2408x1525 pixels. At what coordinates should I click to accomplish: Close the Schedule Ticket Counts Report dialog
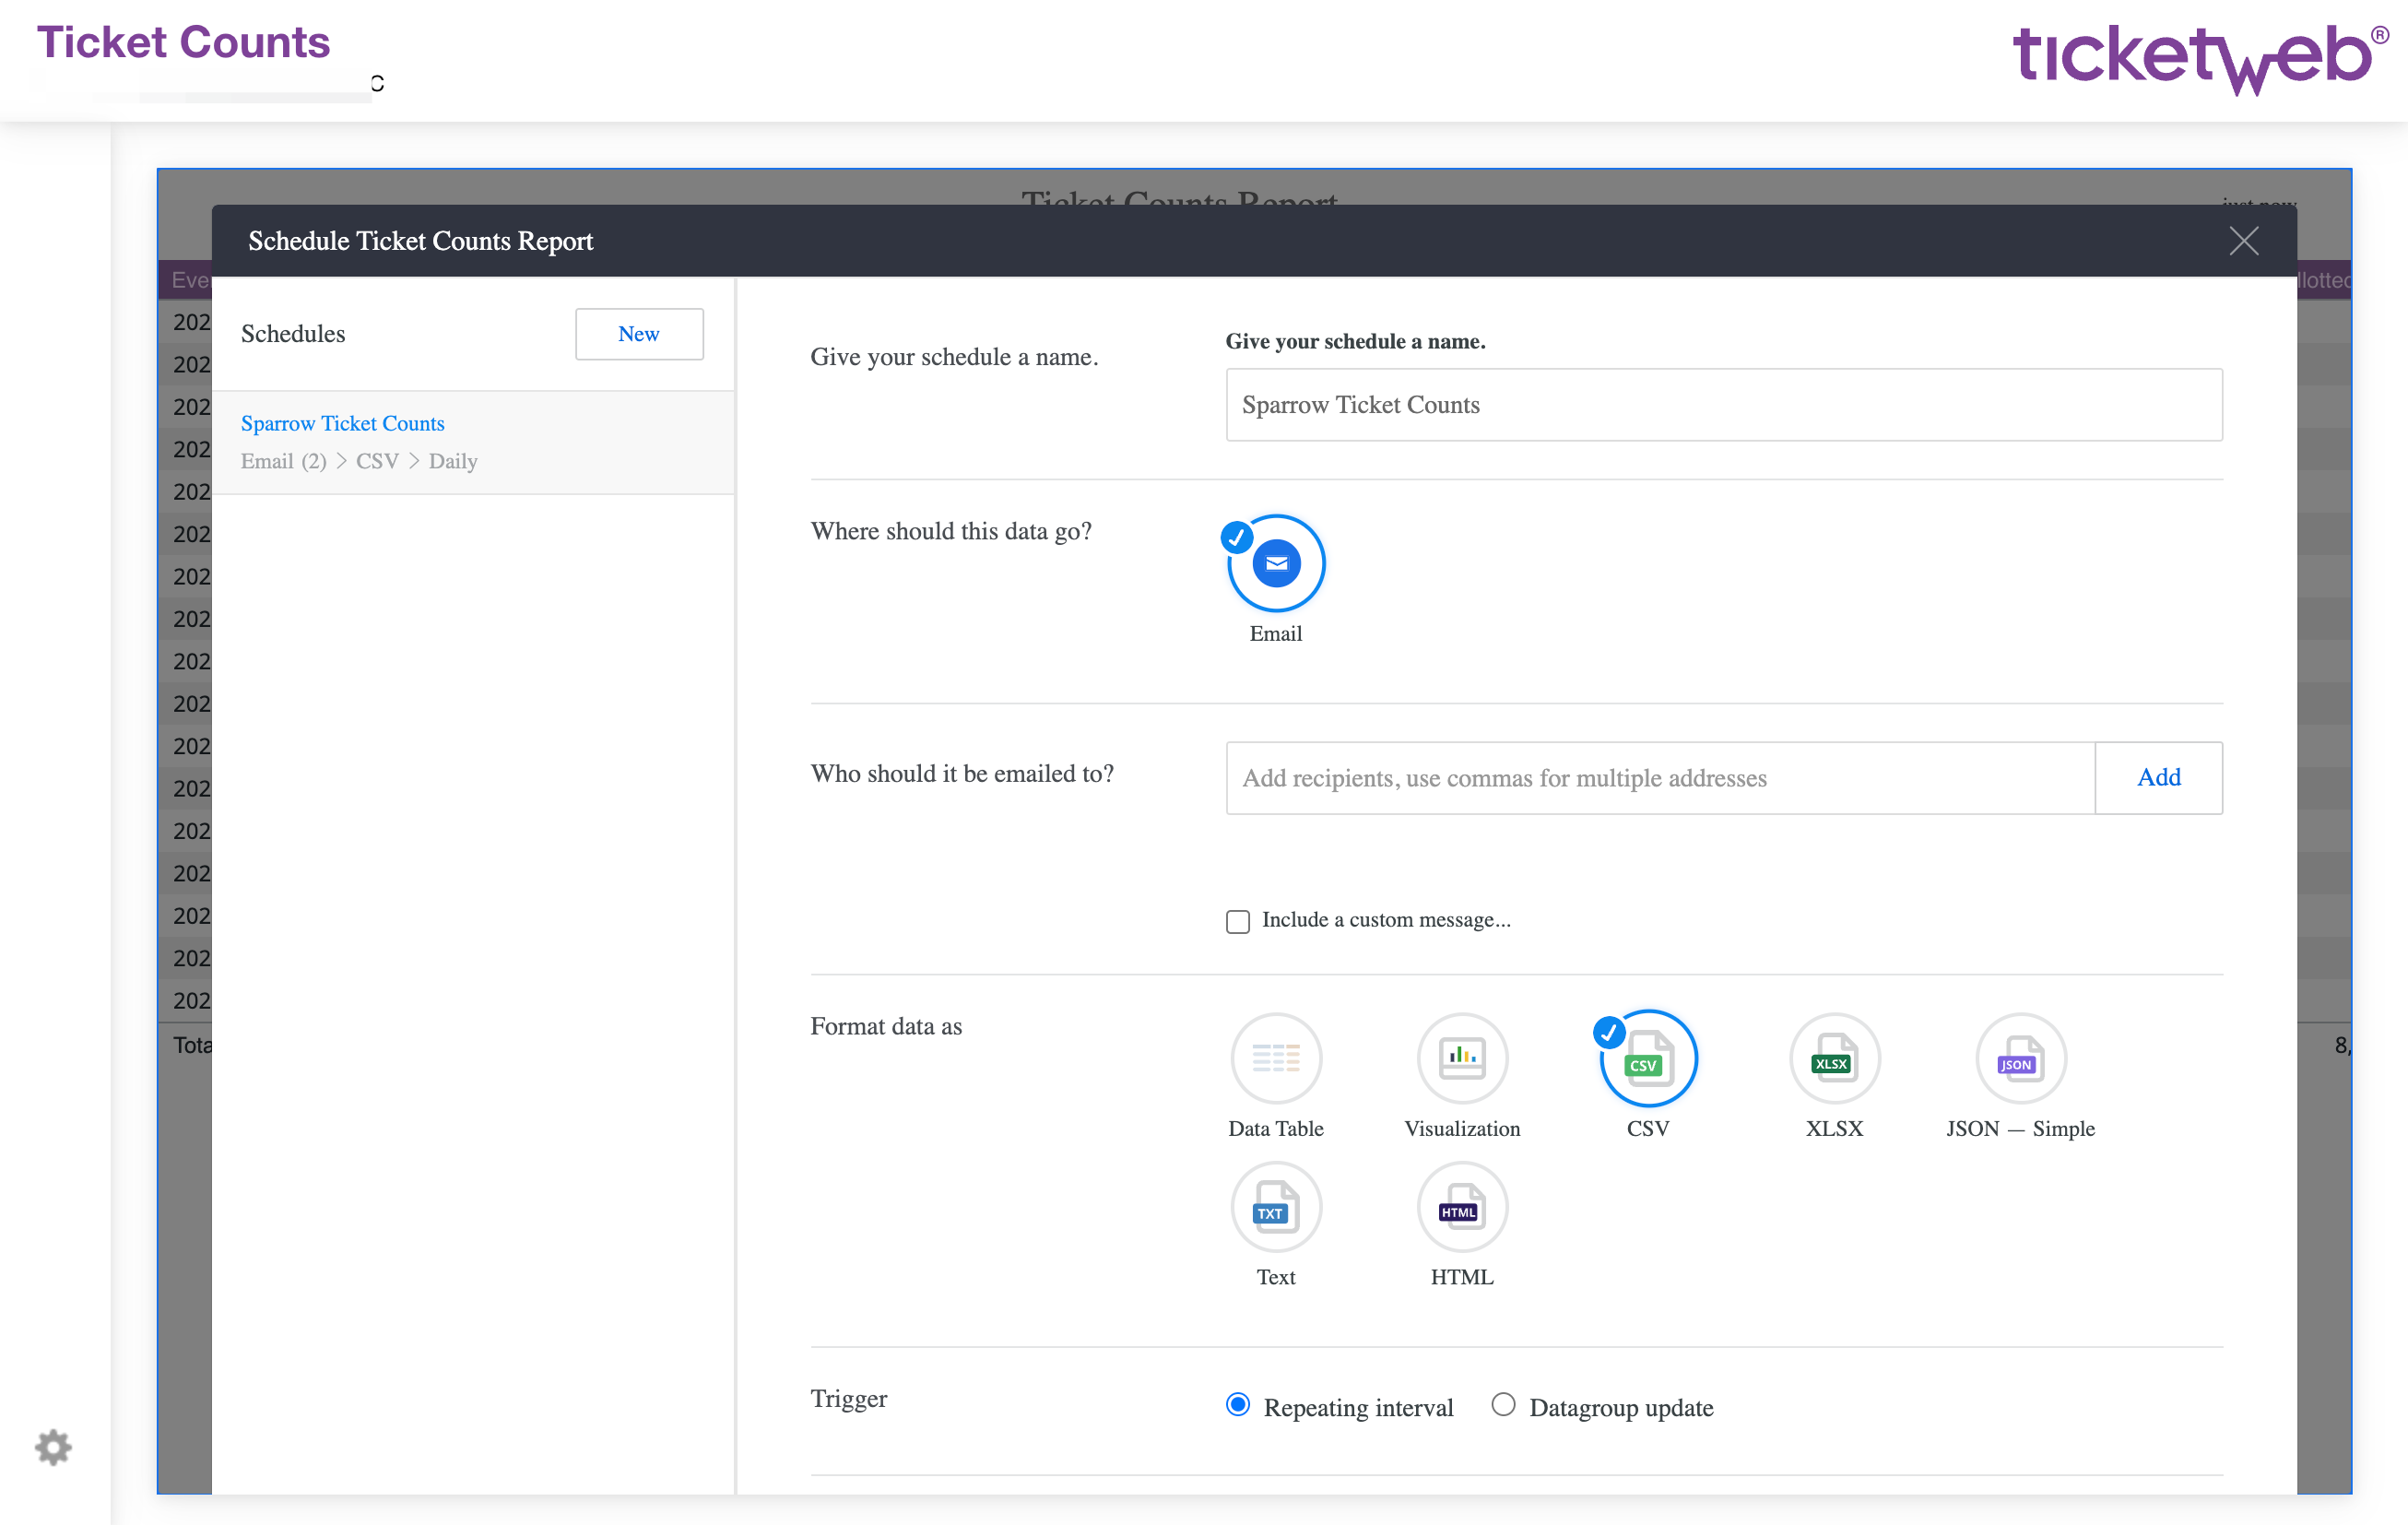coord(2243,241)
